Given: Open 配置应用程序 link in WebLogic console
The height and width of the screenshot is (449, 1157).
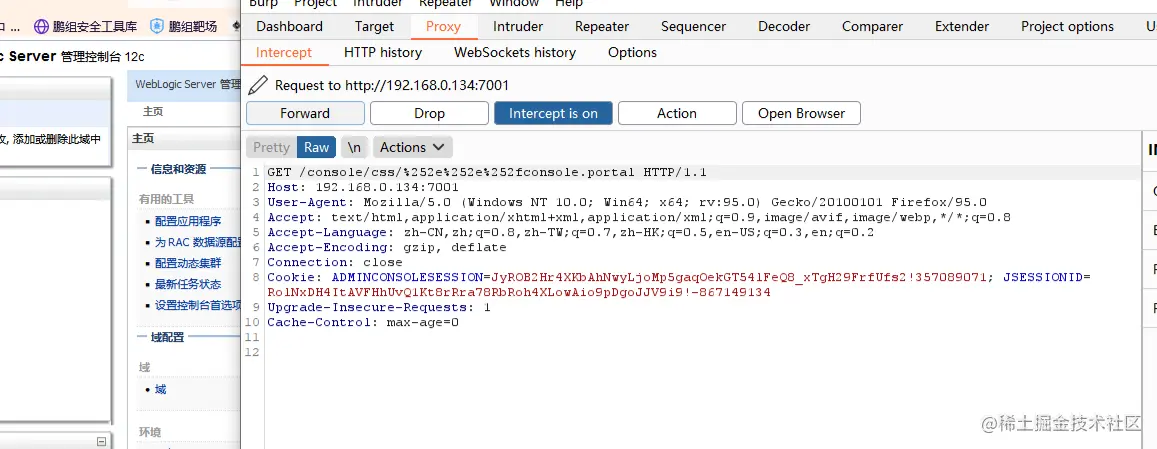Looking at the screenshot, I should (188, 222).
